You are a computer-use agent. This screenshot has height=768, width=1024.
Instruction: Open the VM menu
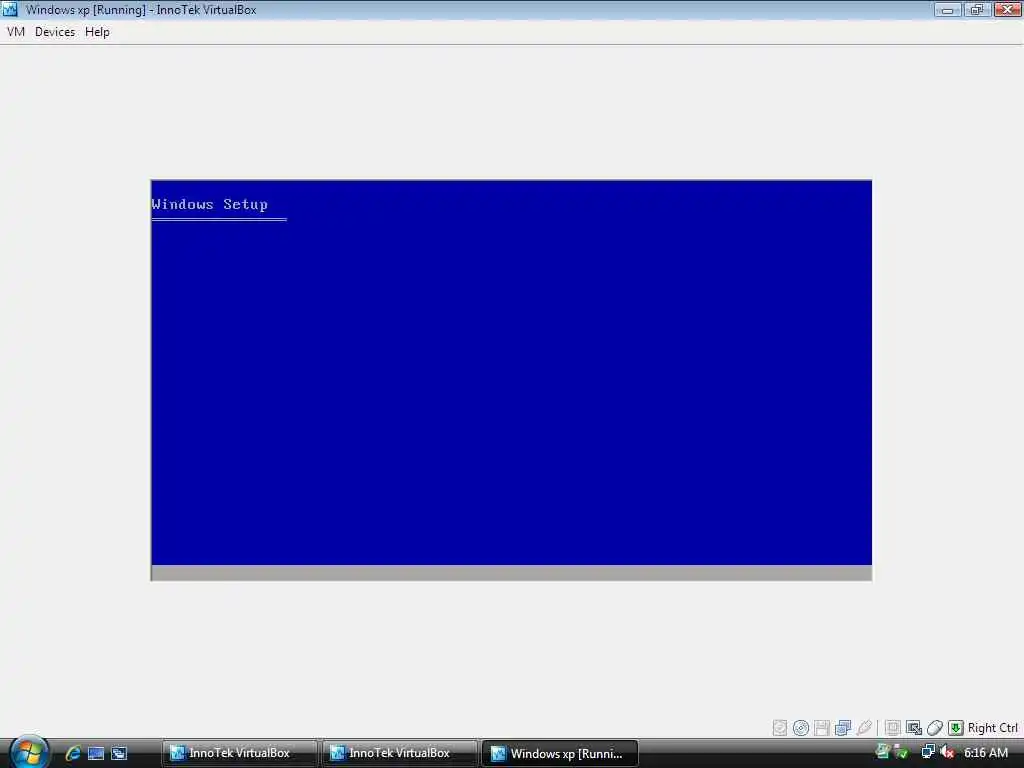(x=16, y=32)
